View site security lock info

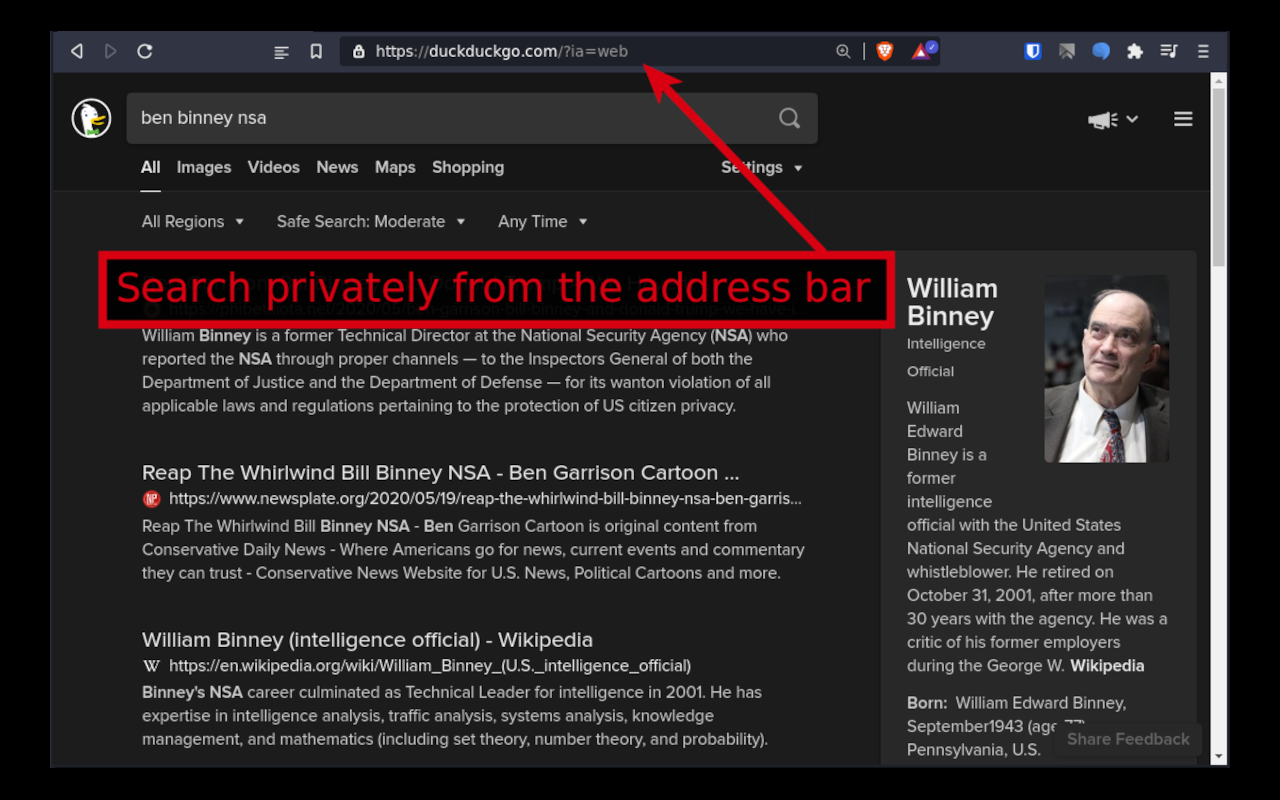[x=358, y=51]
